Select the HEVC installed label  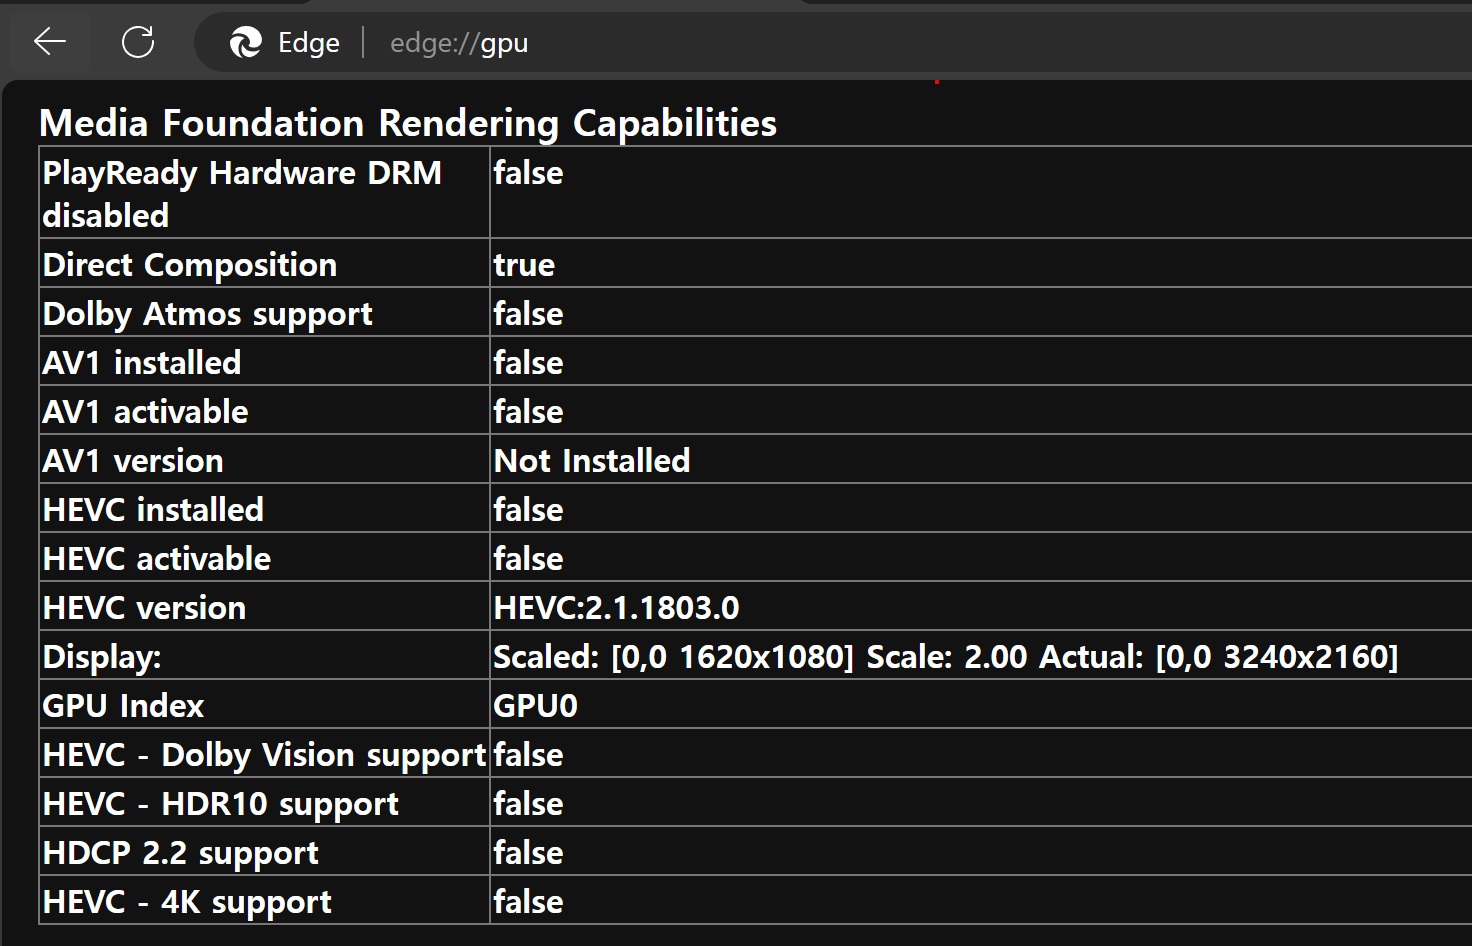click(153, 510)
